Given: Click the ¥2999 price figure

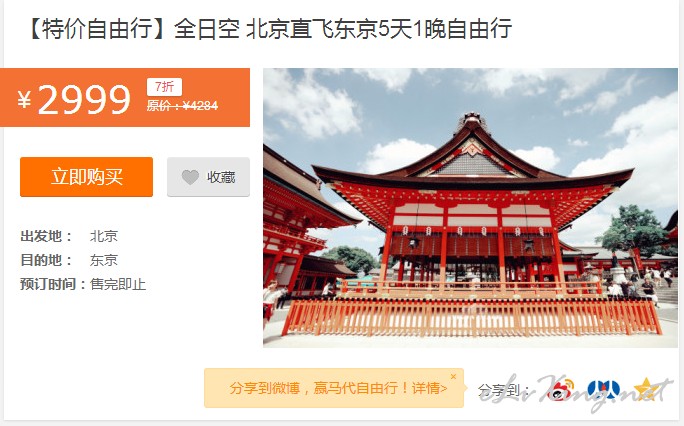Looking at the screenshot, I should pos(74,99).
